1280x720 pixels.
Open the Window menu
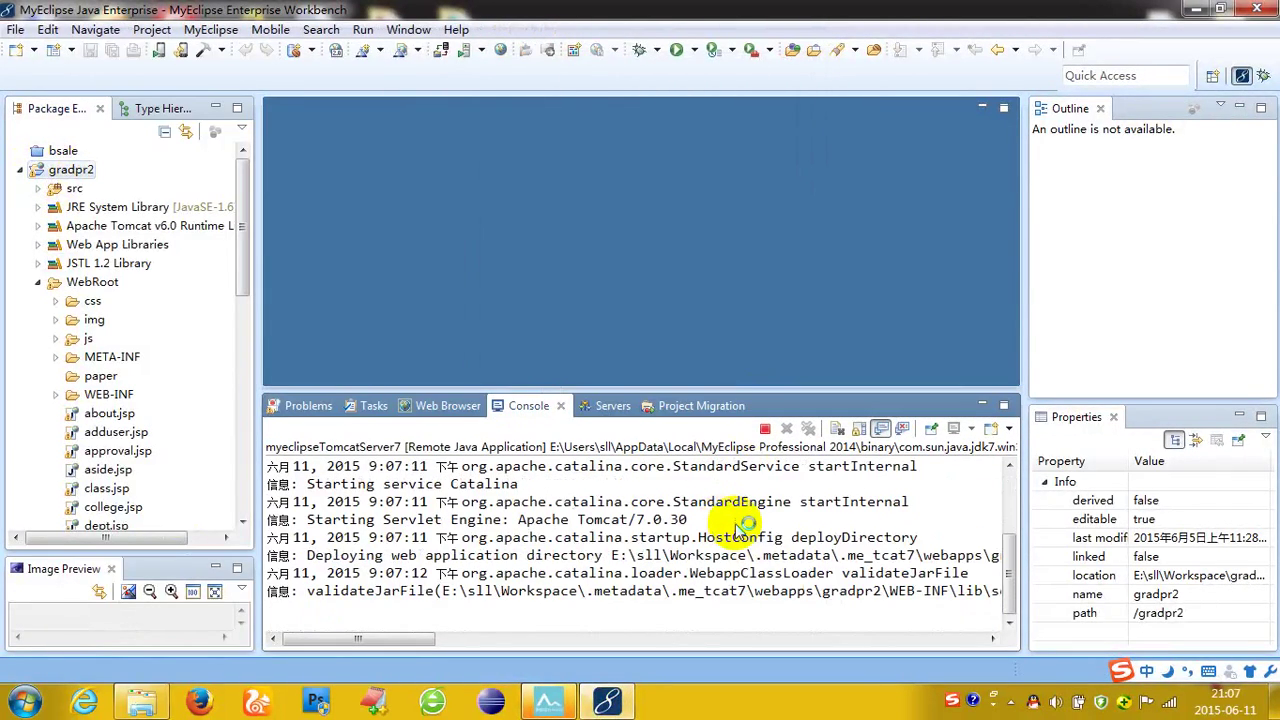[408, 30]
